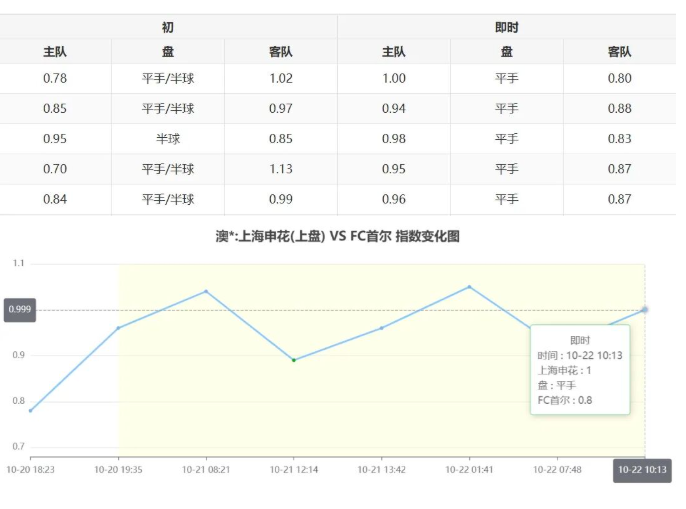Image resolution: width=686 pixels, height=509 pixels.
Task: Click the latest data point at 10-22 10:13
Action: pyautogui.click(x=645, y=310)
